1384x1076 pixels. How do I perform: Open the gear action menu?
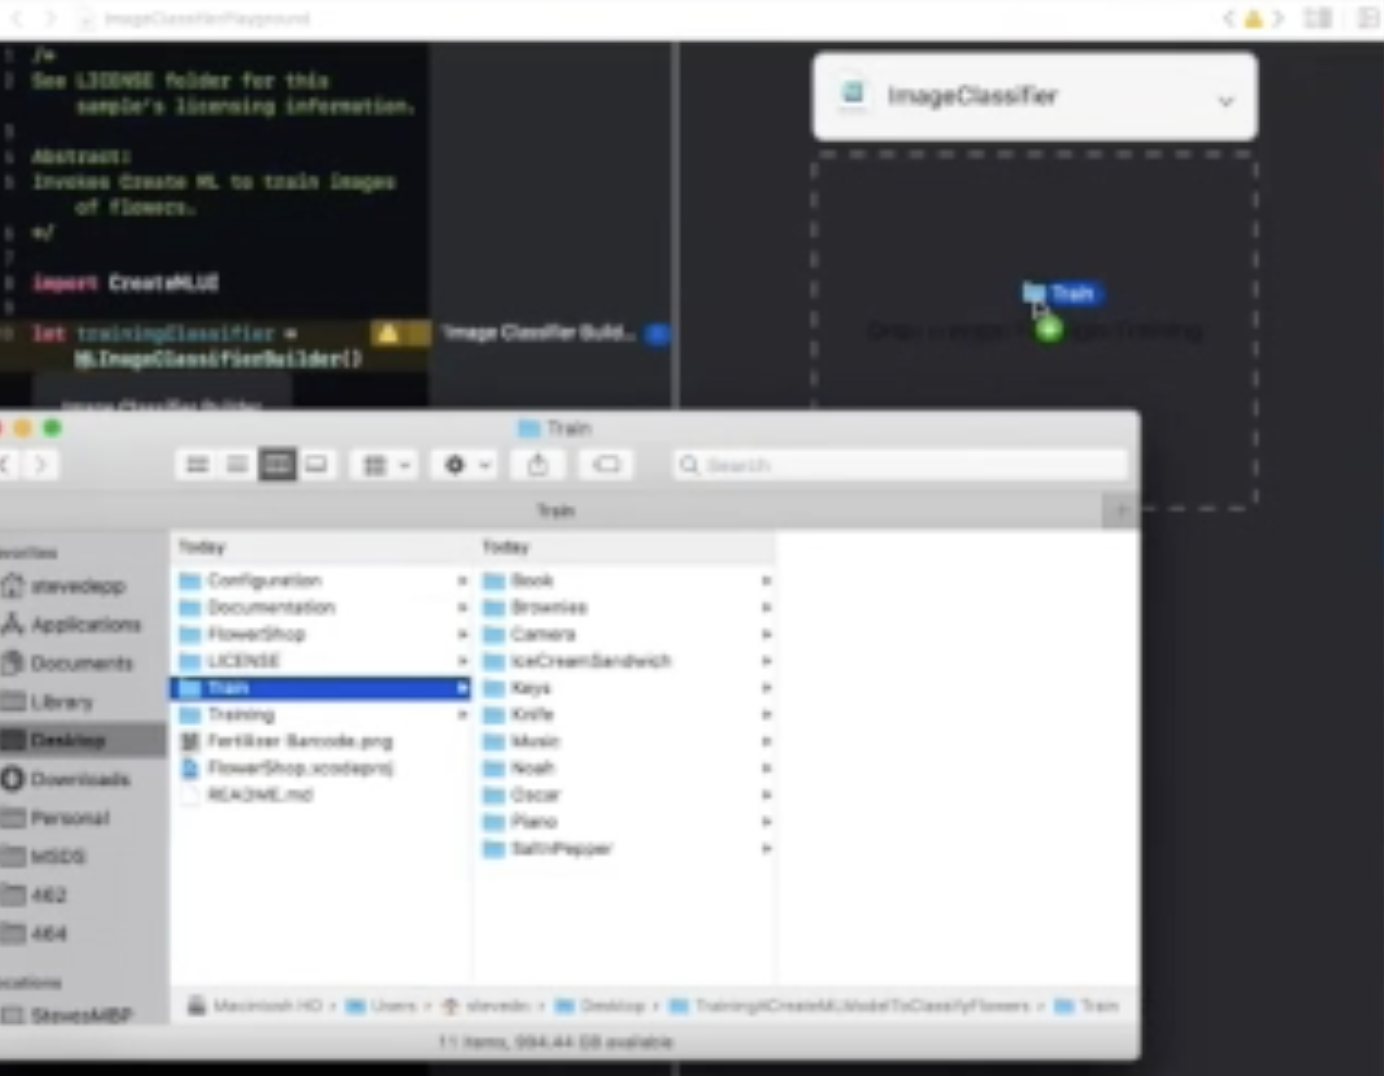(466, 465)
